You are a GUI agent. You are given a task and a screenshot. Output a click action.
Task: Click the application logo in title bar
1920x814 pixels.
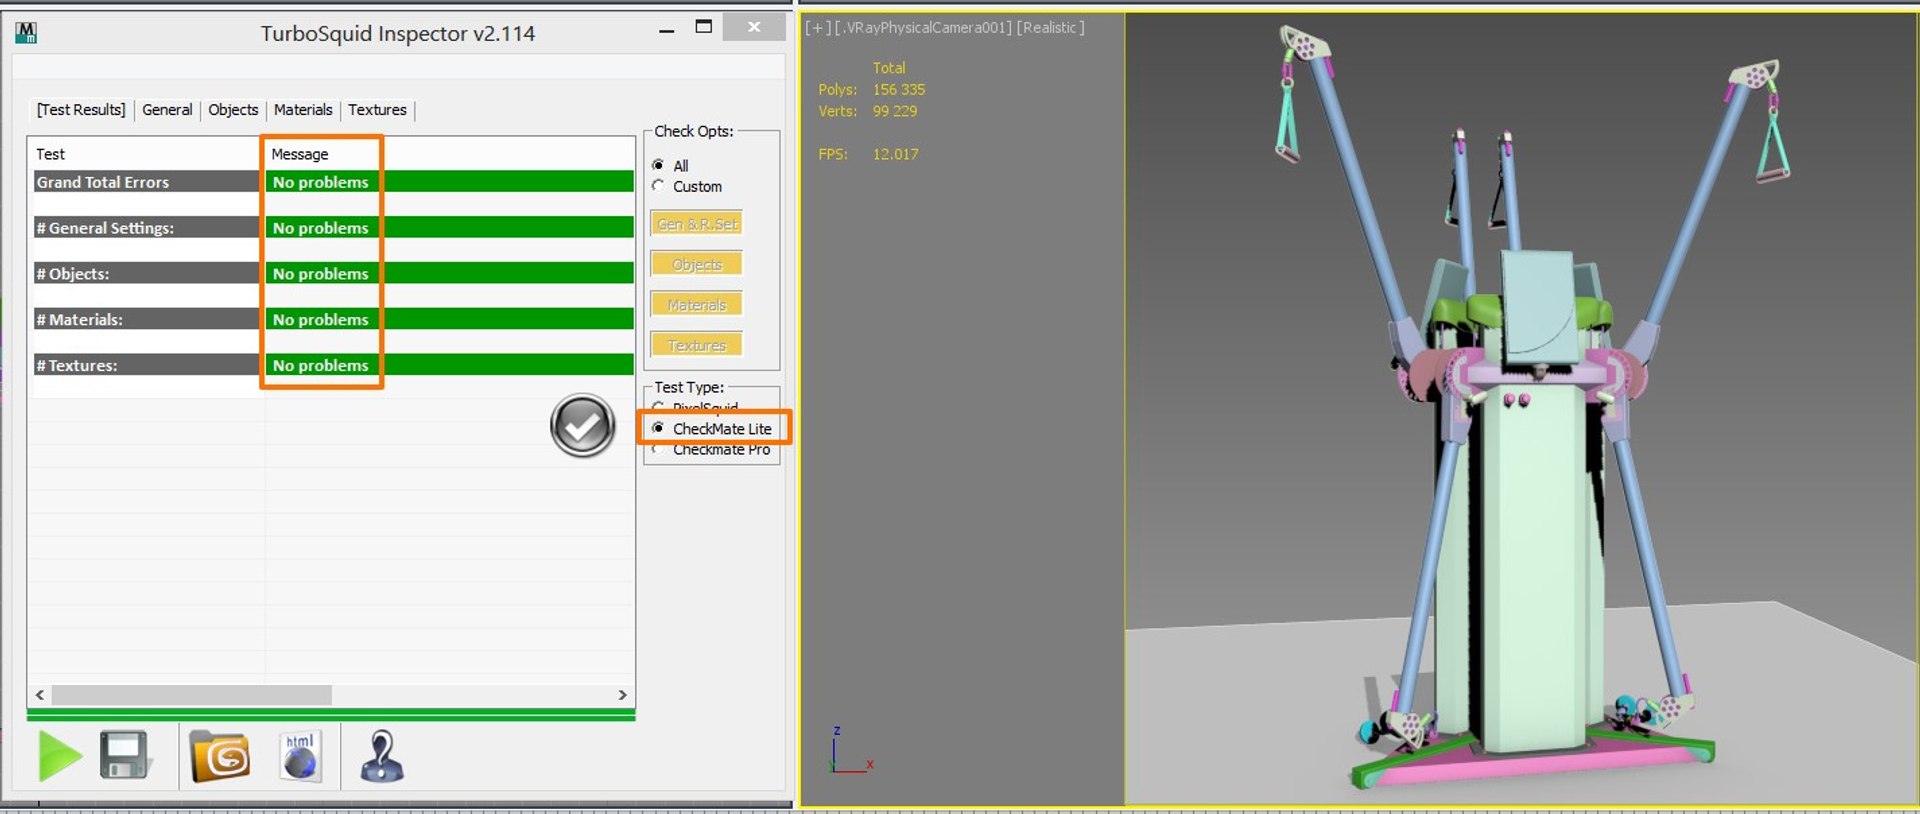click(26, 33)
